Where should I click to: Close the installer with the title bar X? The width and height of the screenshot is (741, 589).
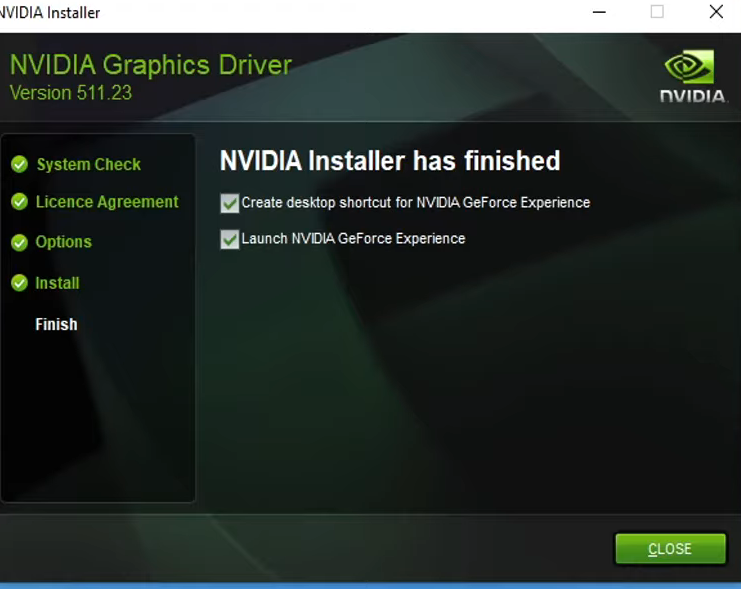pyautogui.click(x=716, y=12)
